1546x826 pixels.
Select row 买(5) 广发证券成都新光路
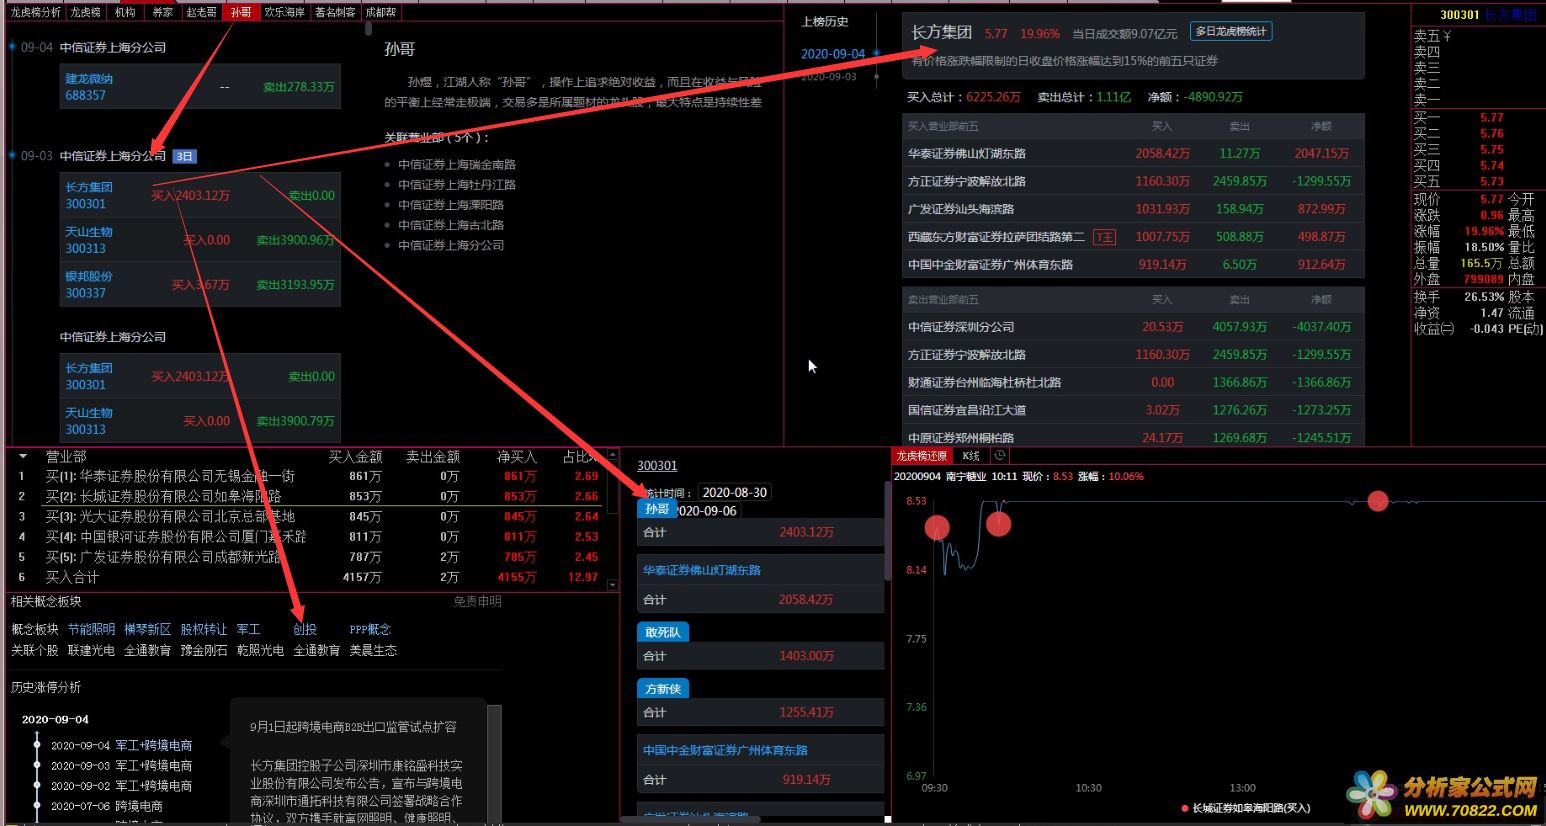click(309, 557)
